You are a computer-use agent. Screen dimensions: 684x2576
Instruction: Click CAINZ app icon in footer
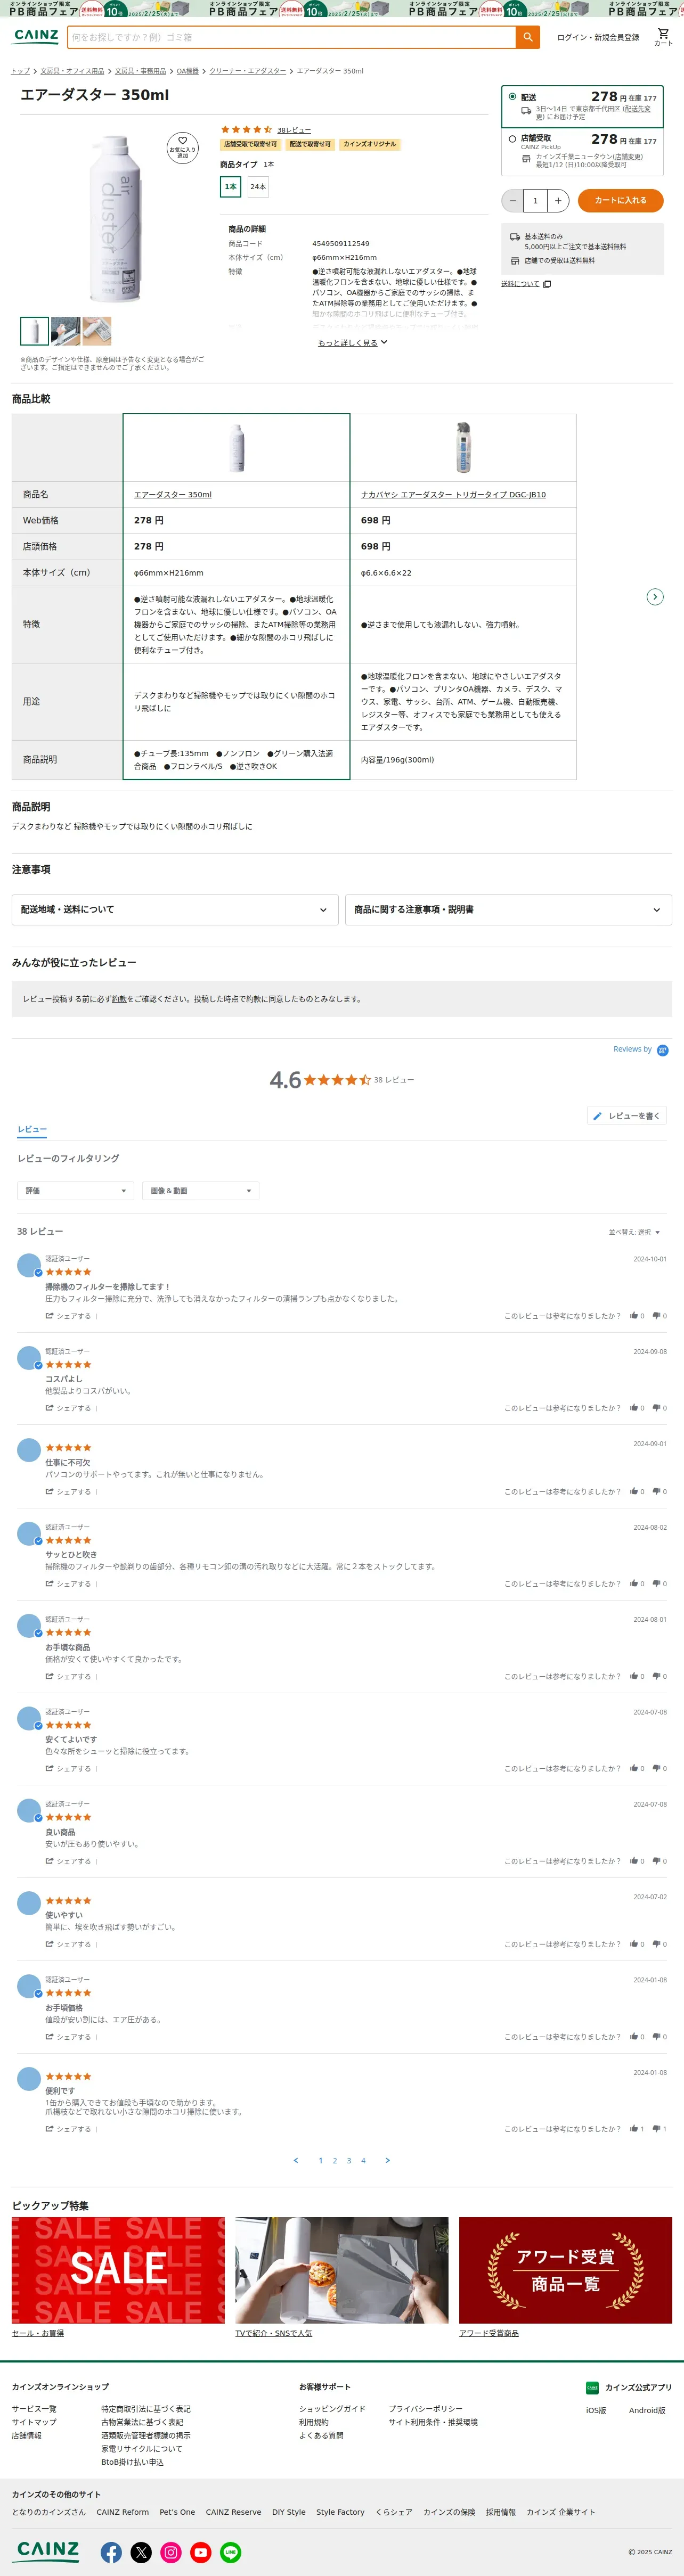[x=592, y=2388]
